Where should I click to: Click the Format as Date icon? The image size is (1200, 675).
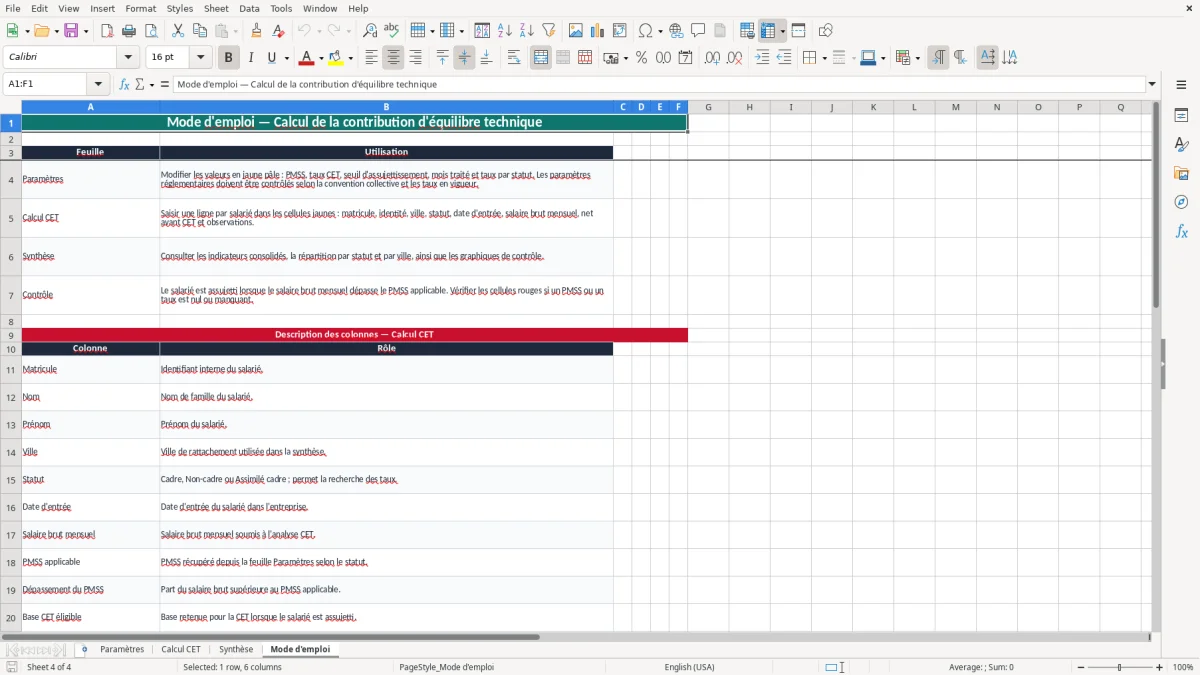click(685, 58)
